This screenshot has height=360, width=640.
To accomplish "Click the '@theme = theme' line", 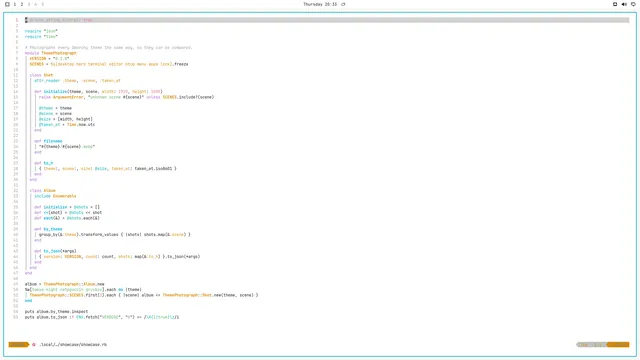I will click(x=55, y=108).
